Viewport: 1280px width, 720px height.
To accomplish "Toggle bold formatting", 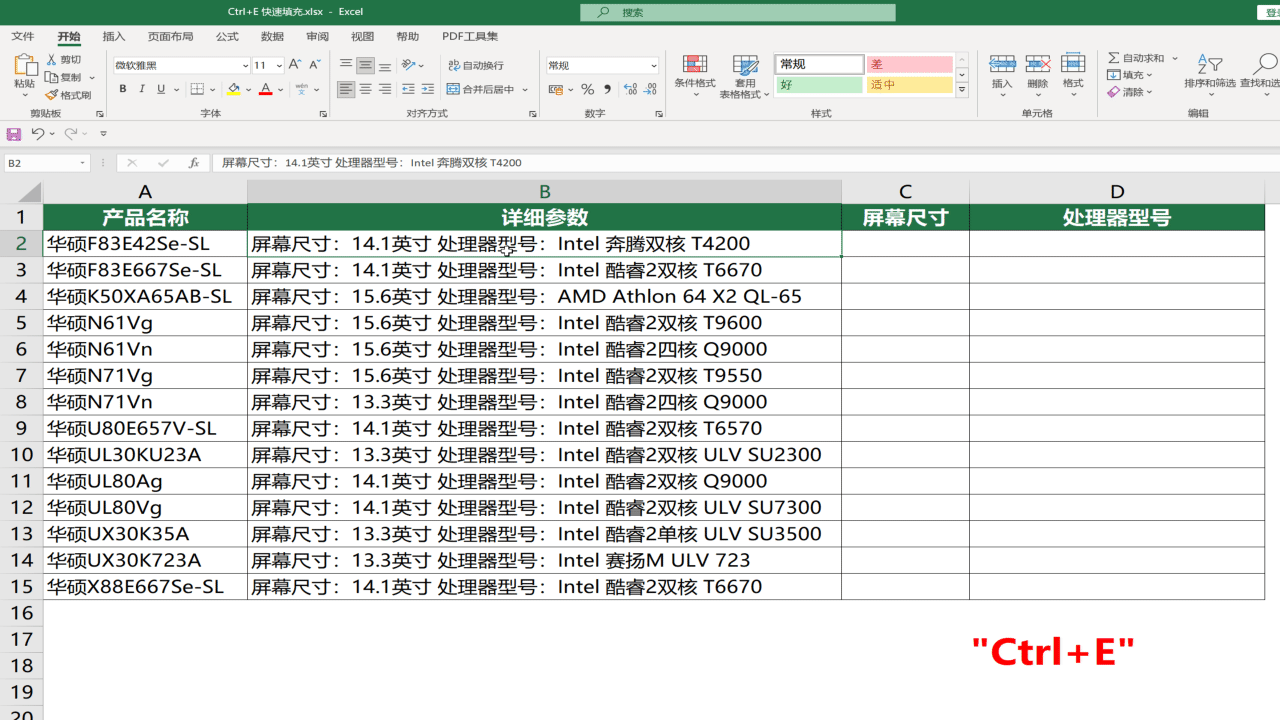I will (123, 89).
